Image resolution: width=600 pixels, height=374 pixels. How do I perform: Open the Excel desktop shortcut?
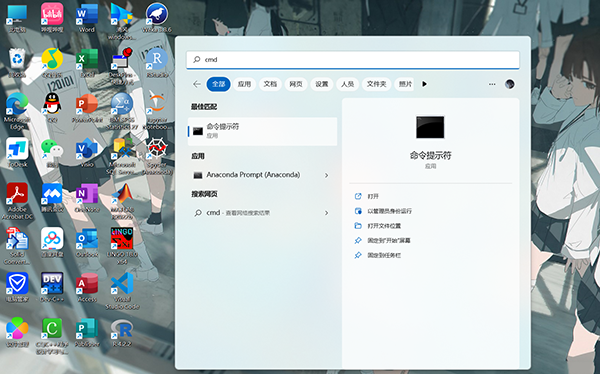click(x=87, y=62)
